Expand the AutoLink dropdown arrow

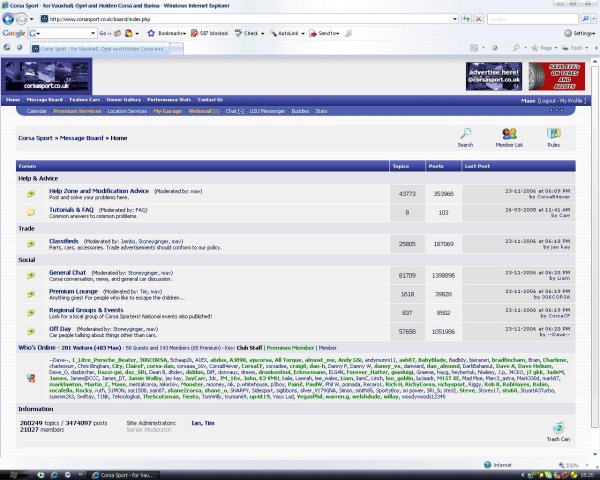coord(303,34)
